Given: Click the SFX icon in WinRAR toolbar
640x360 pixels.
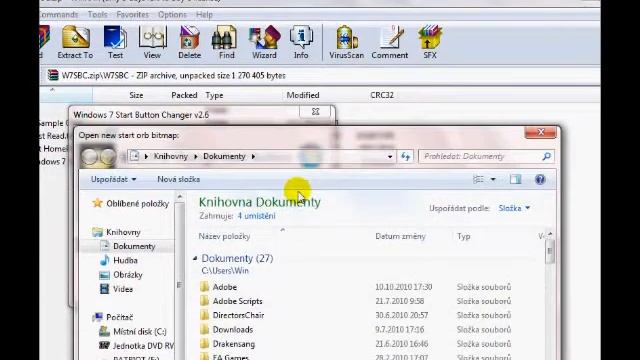Looking at the screenshot, I should pyautogui.click(x=430, y=42).
